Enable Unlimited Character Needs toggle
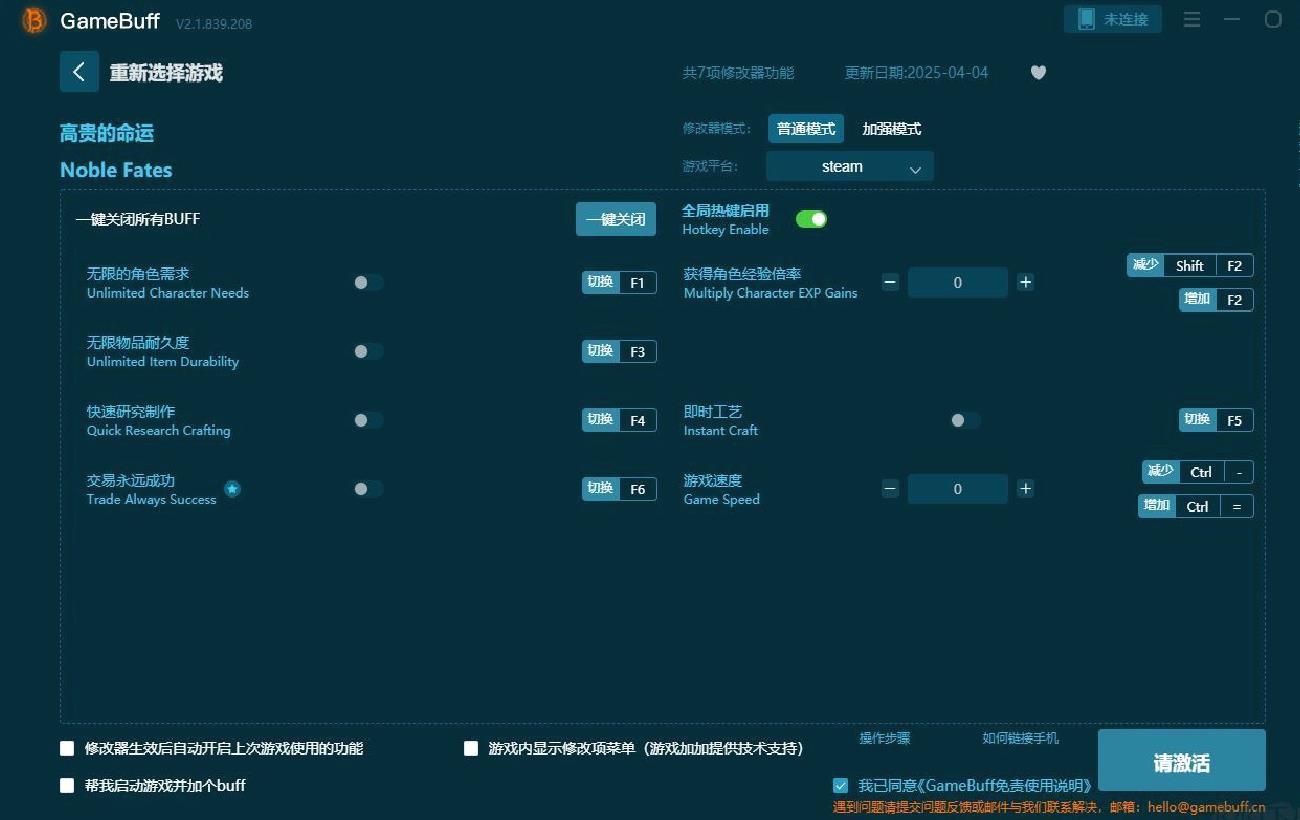 (x=368, y=283)
